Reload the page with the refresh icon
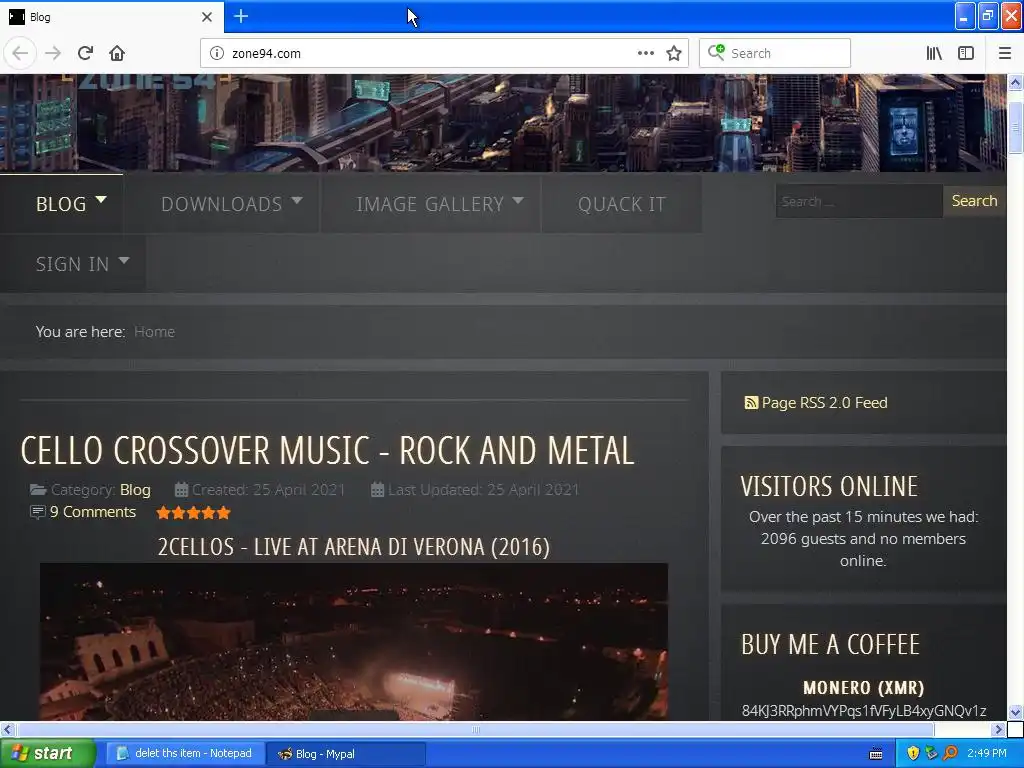 coord(85,53)
